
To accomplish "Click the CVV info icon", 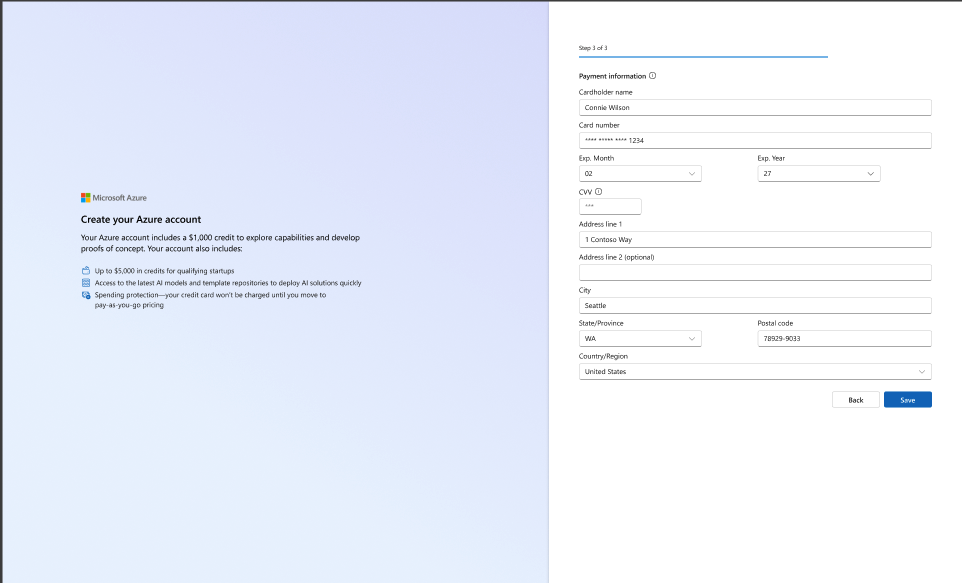I will pyautogui.click(x=598, y=191).
